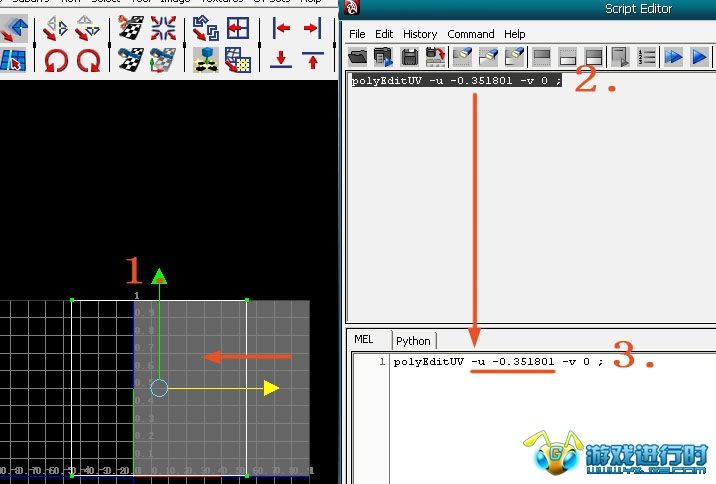
Task: Toggle Show Input only layout
Action: (x=568, y=57)
